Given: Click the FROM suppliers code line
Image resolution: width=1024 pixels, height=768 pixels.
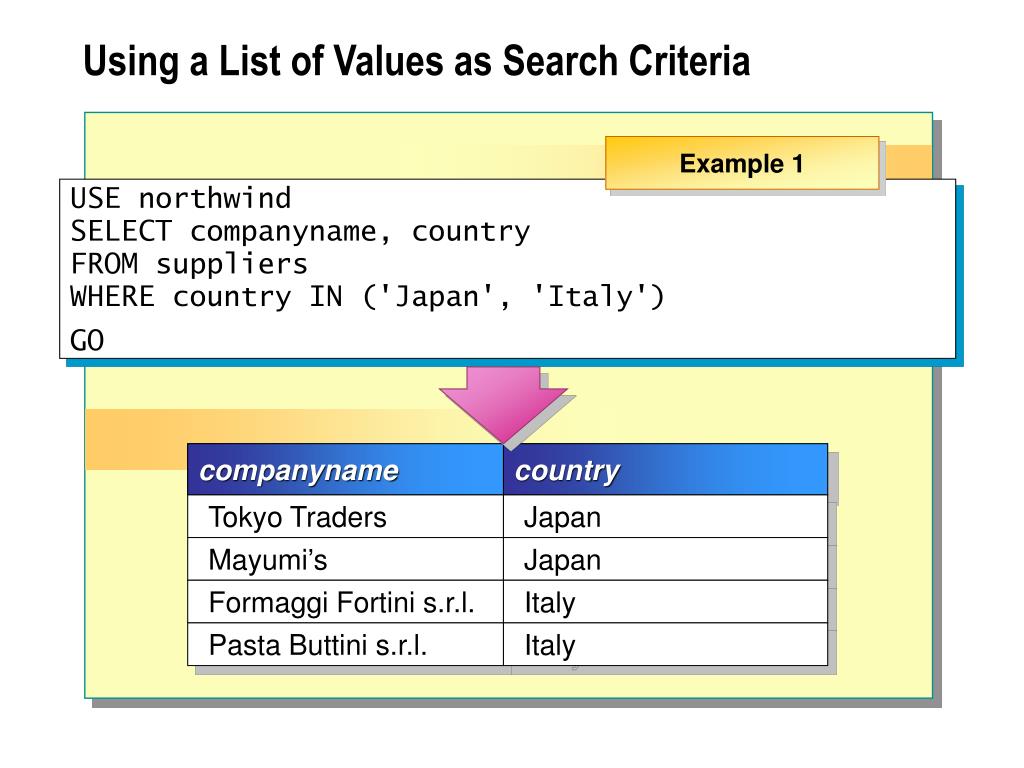Looking at the screenshot, I should 189,265.
